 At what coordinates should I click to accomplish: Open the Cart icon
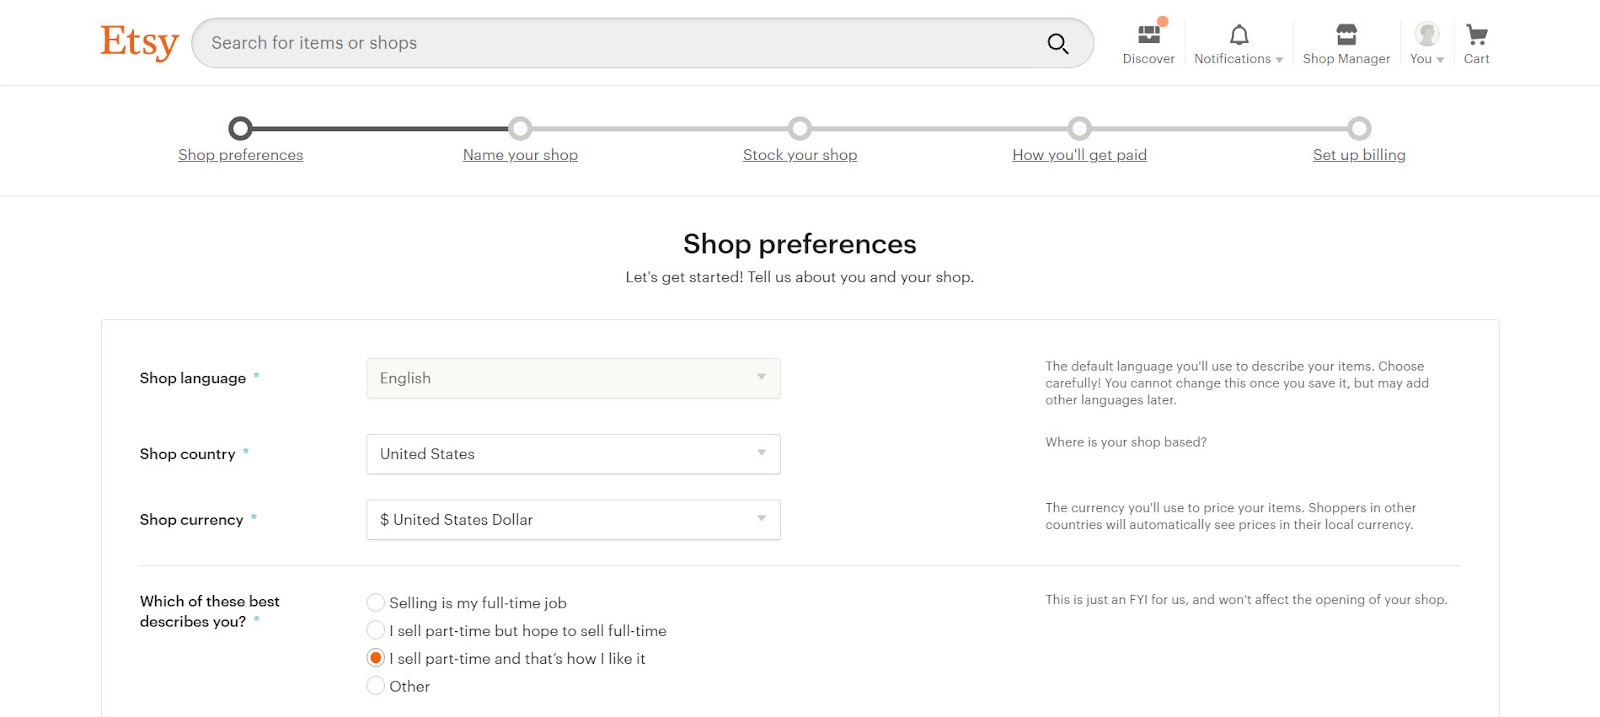1476,35
